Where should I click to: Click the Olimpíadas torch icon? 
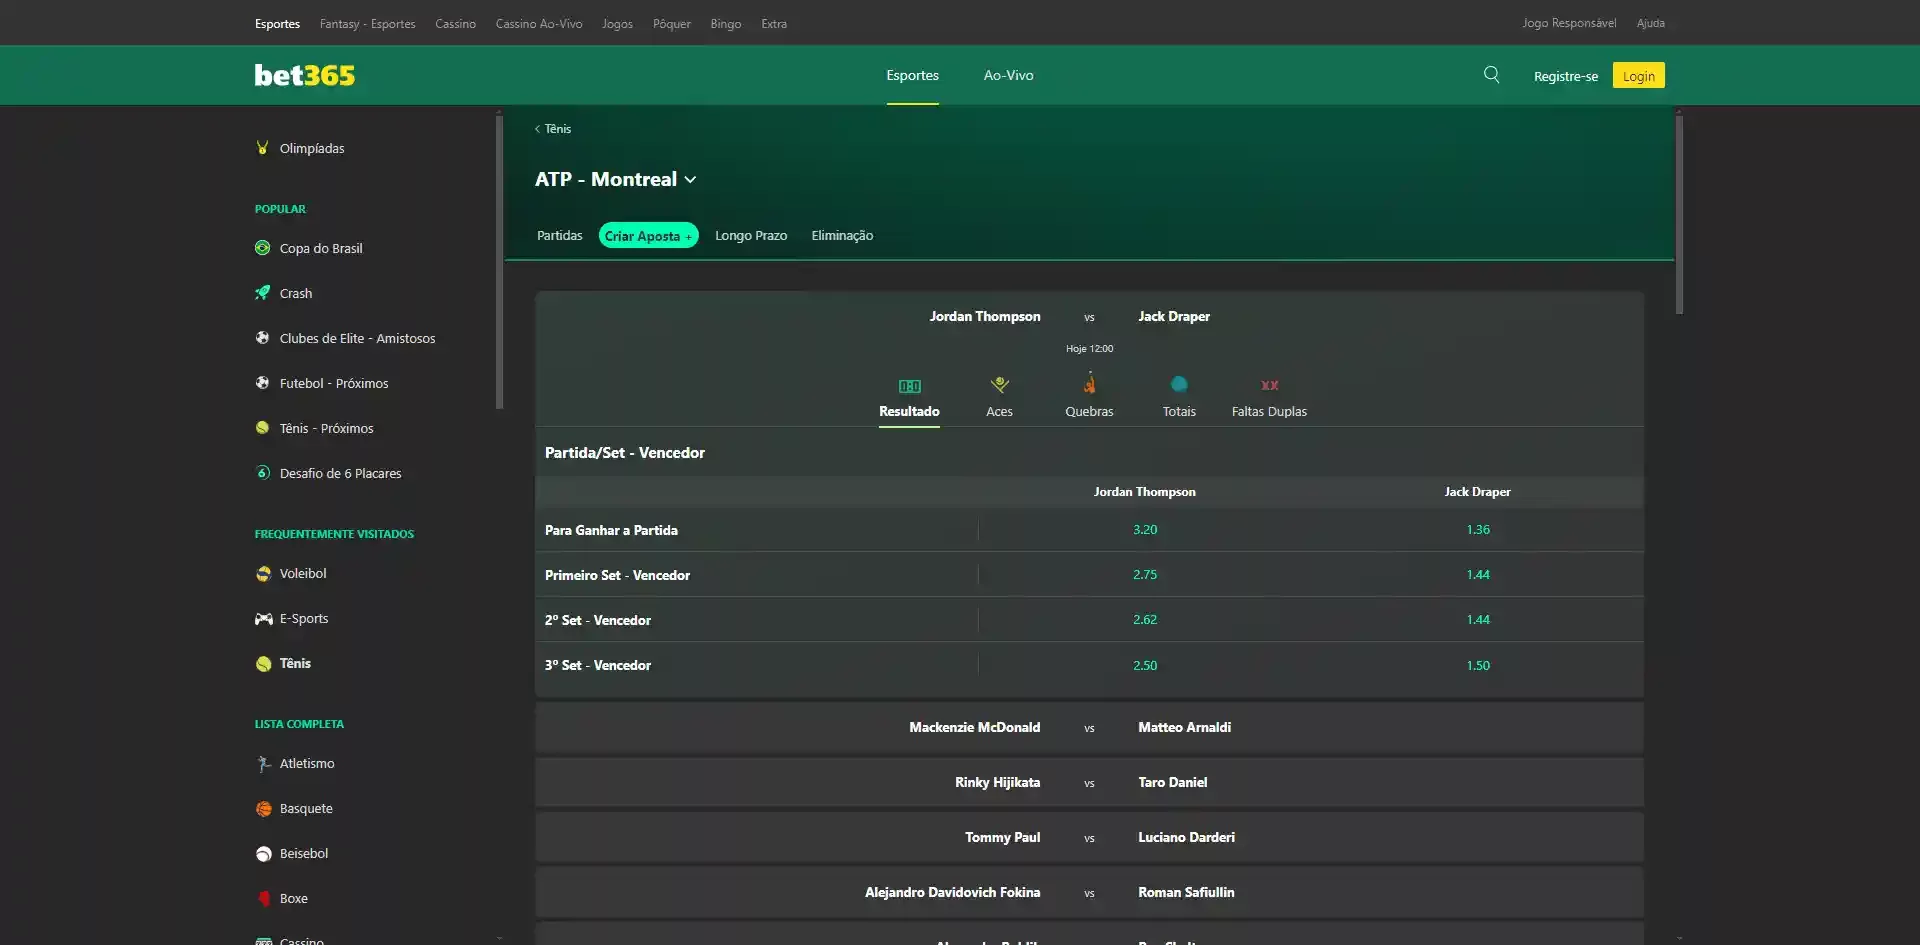[262, 147]
